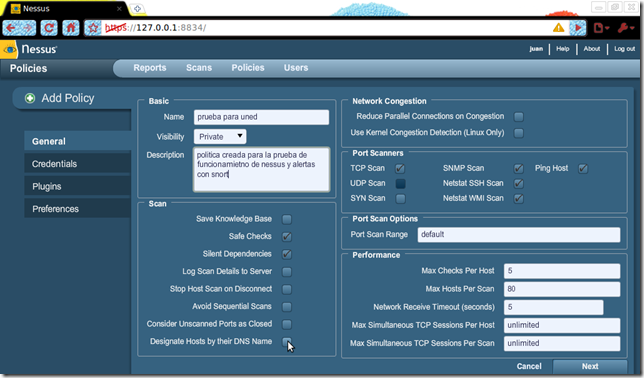Viewport: 644px width, 378px height.
Task: Uncheck the TCP Scan checkbox
Action: [400, 168]
